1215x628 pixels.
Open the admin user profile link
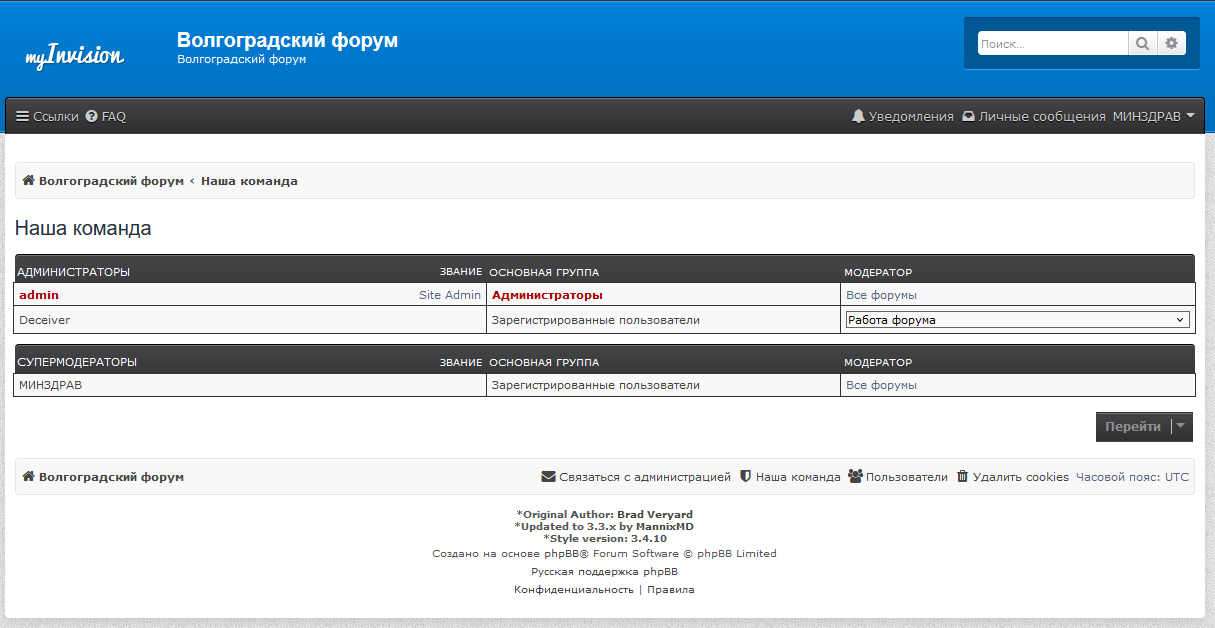(x=39, y=295)
